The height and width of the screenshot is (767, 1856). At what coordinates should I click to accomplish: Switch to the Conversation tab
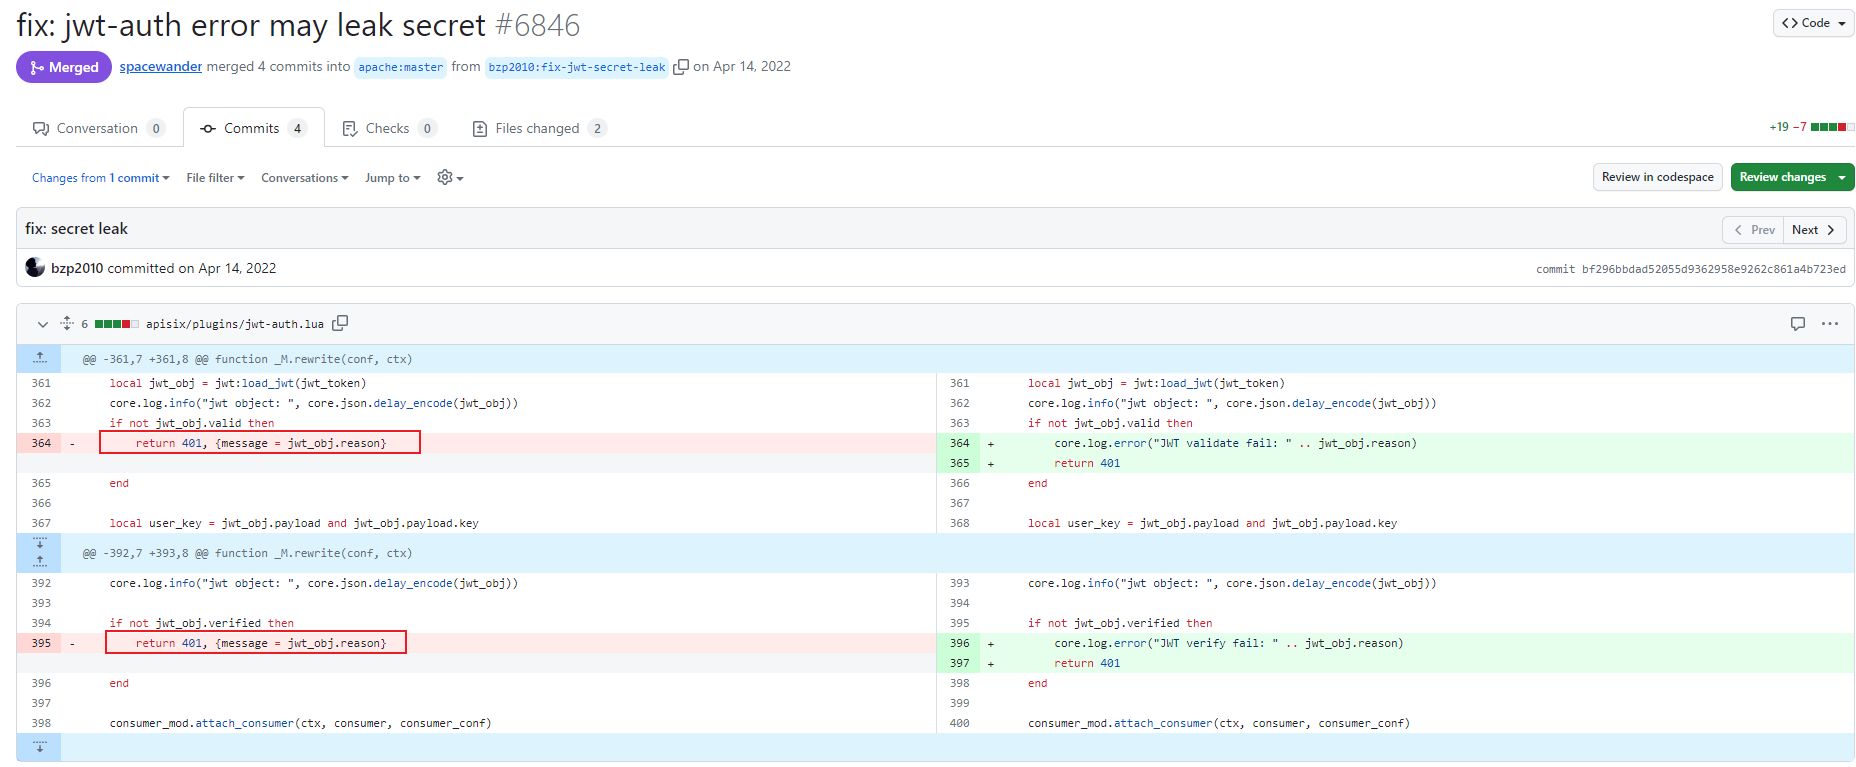(x=98, y=128)
